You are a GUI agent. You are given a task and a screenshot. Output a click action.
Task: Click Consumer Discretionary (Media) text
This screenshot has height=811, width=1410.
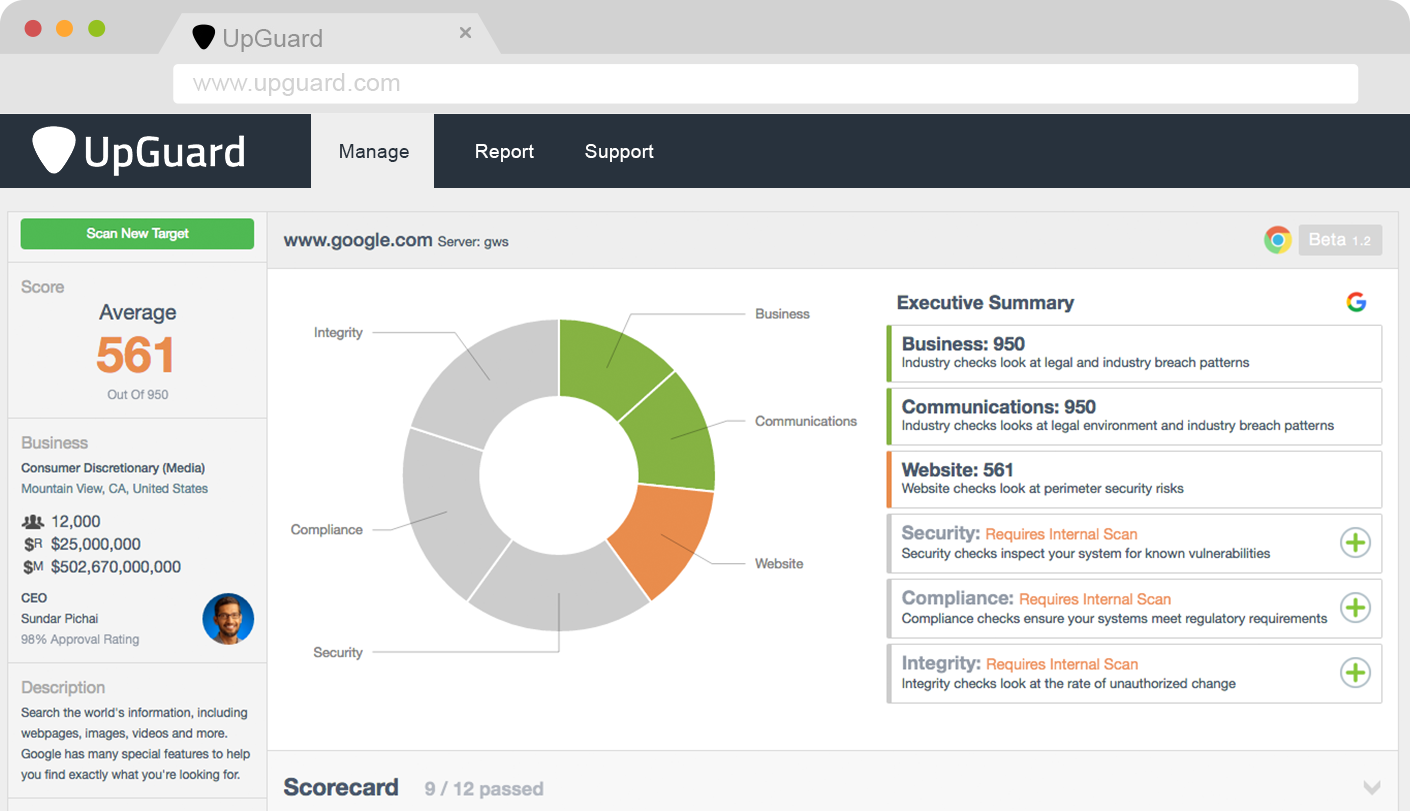point(113,468)
